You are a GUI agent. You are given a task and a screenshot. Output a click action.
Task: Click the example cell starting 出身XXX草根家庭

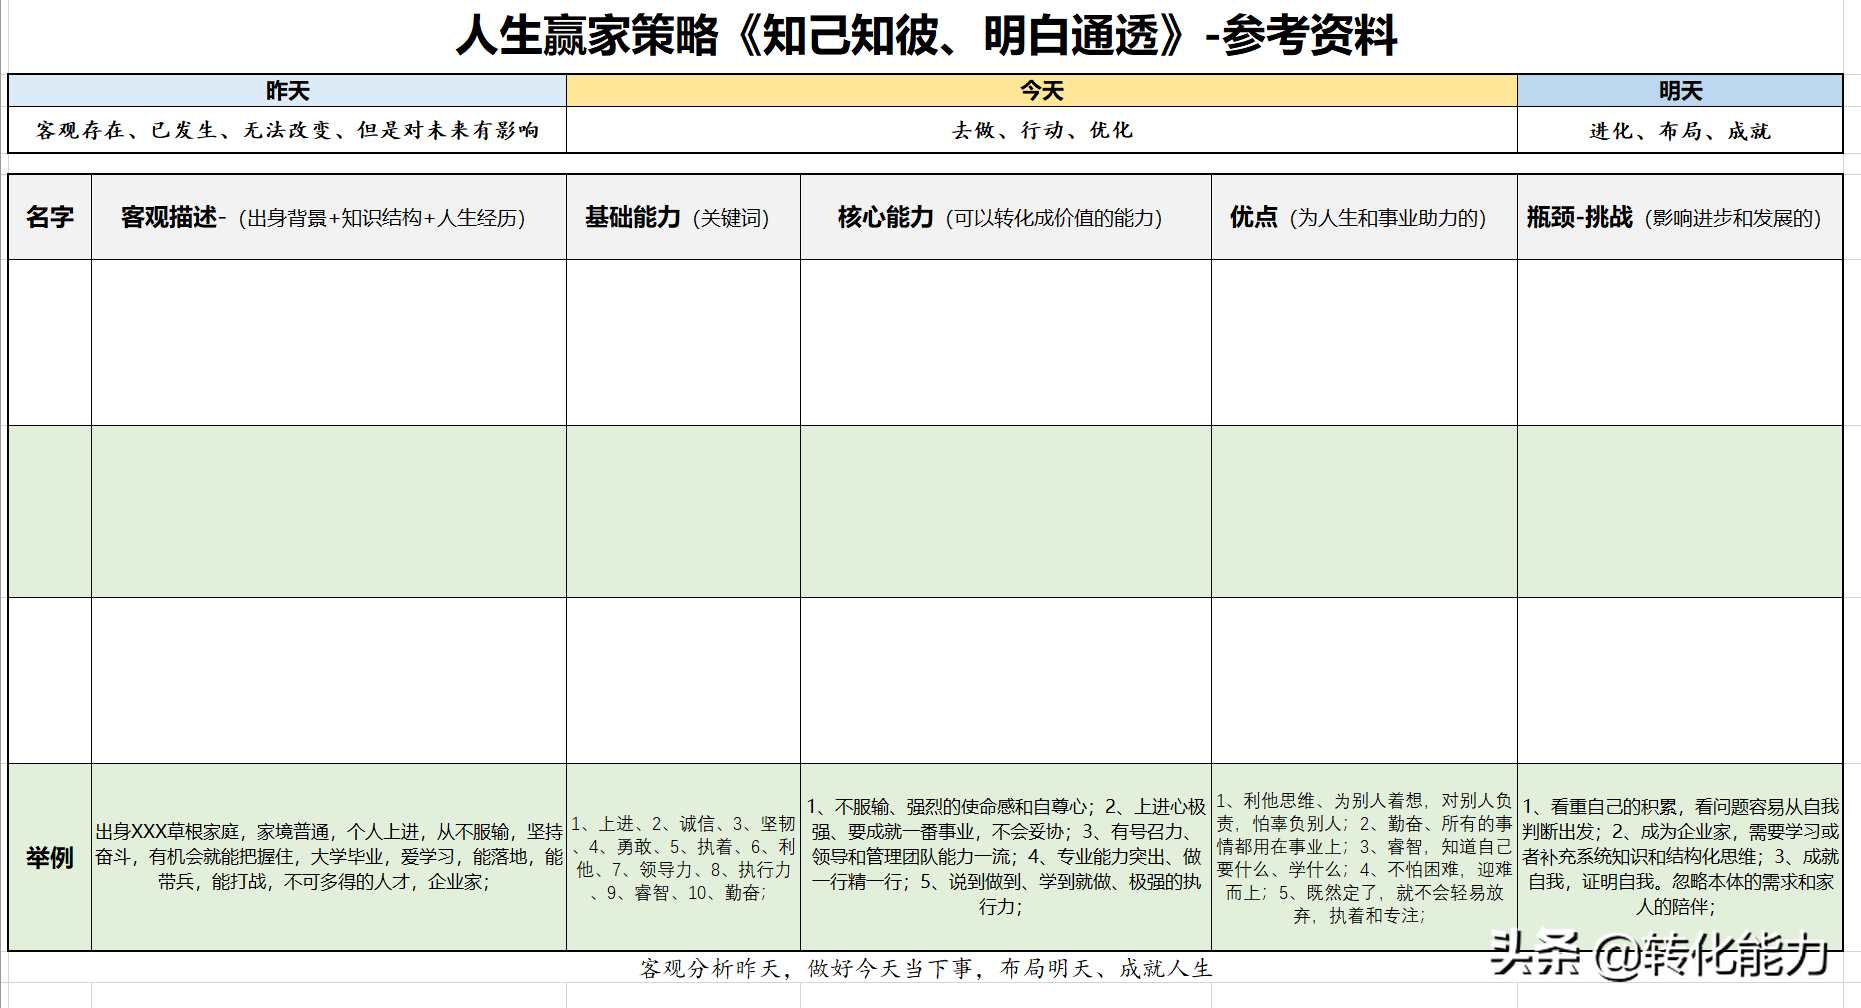[329, 857]
